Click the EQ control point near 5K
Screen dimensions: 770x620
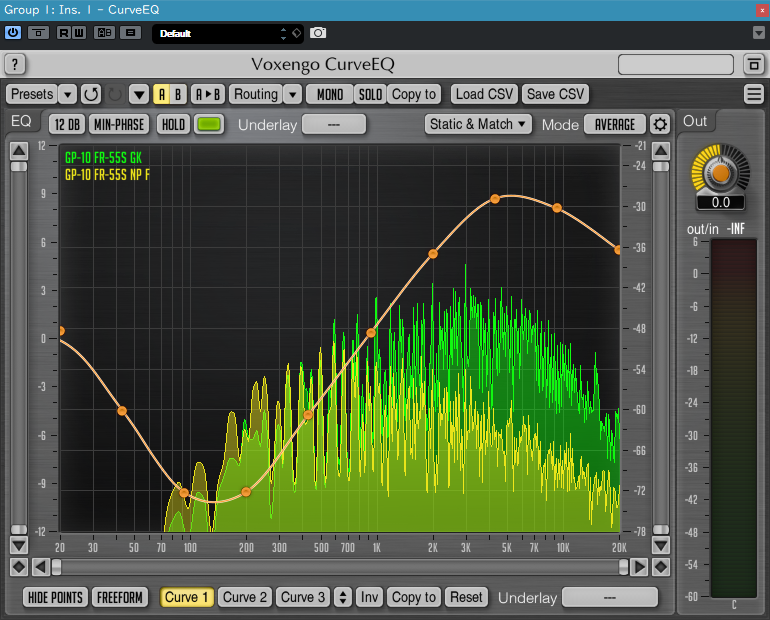[495, 199]
